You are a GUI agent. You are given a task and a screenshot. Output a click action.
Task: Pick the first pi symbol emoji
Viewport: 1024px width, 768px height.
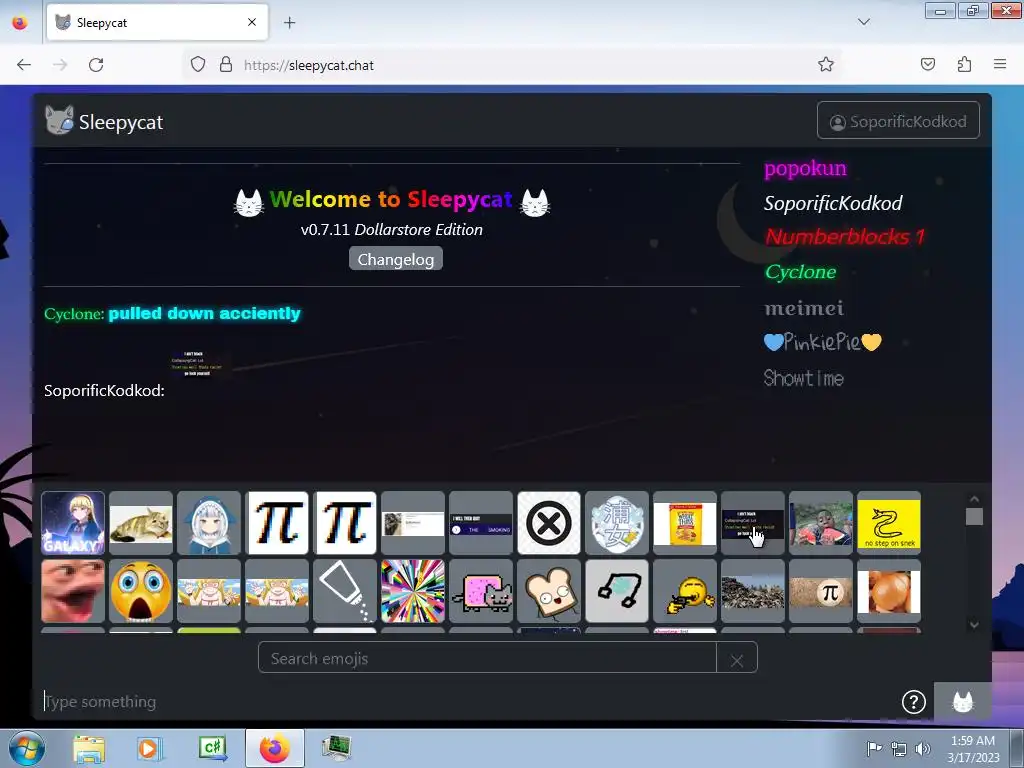tap(277, 523)
